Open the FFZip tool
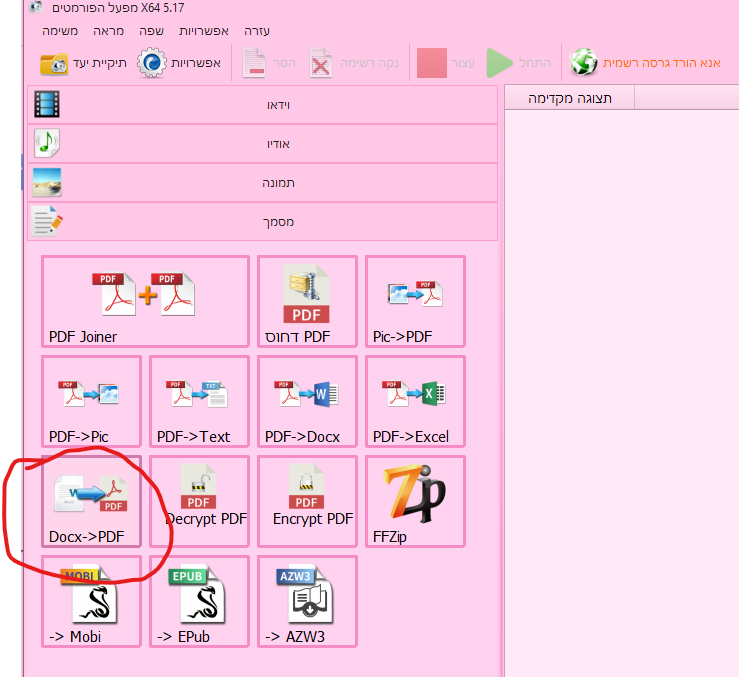This screenshot has width=739, height=677. pos(415,501)
